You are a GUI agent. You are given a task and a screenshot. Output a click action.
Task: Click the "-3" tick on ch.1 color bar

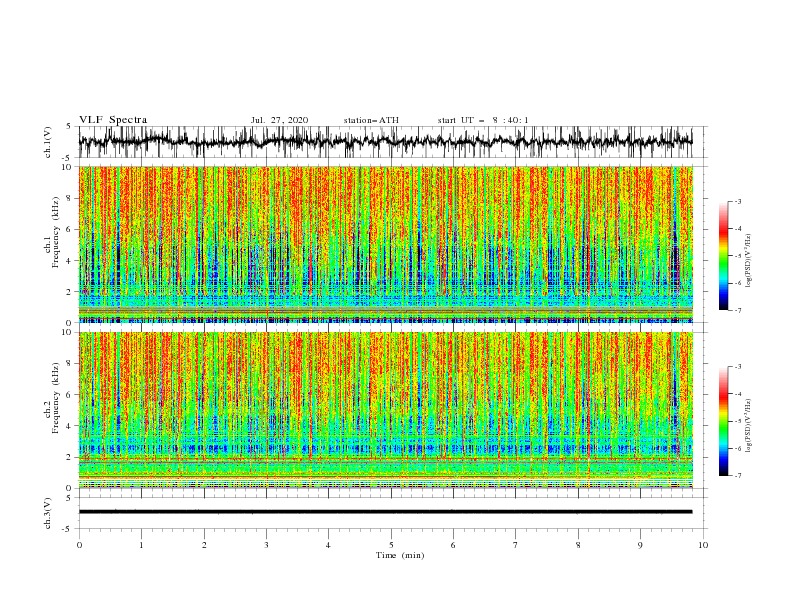point(737,201)
